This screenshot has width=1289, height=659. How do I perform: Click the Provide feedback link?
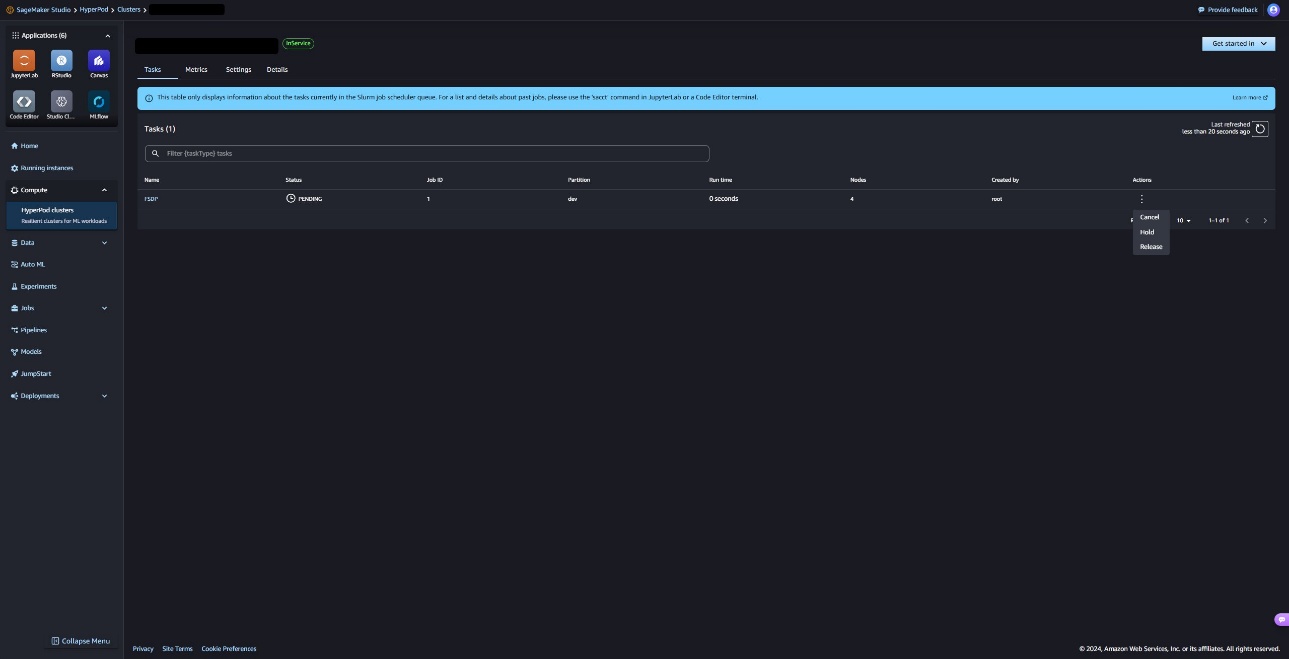(x=1228, y=10)
